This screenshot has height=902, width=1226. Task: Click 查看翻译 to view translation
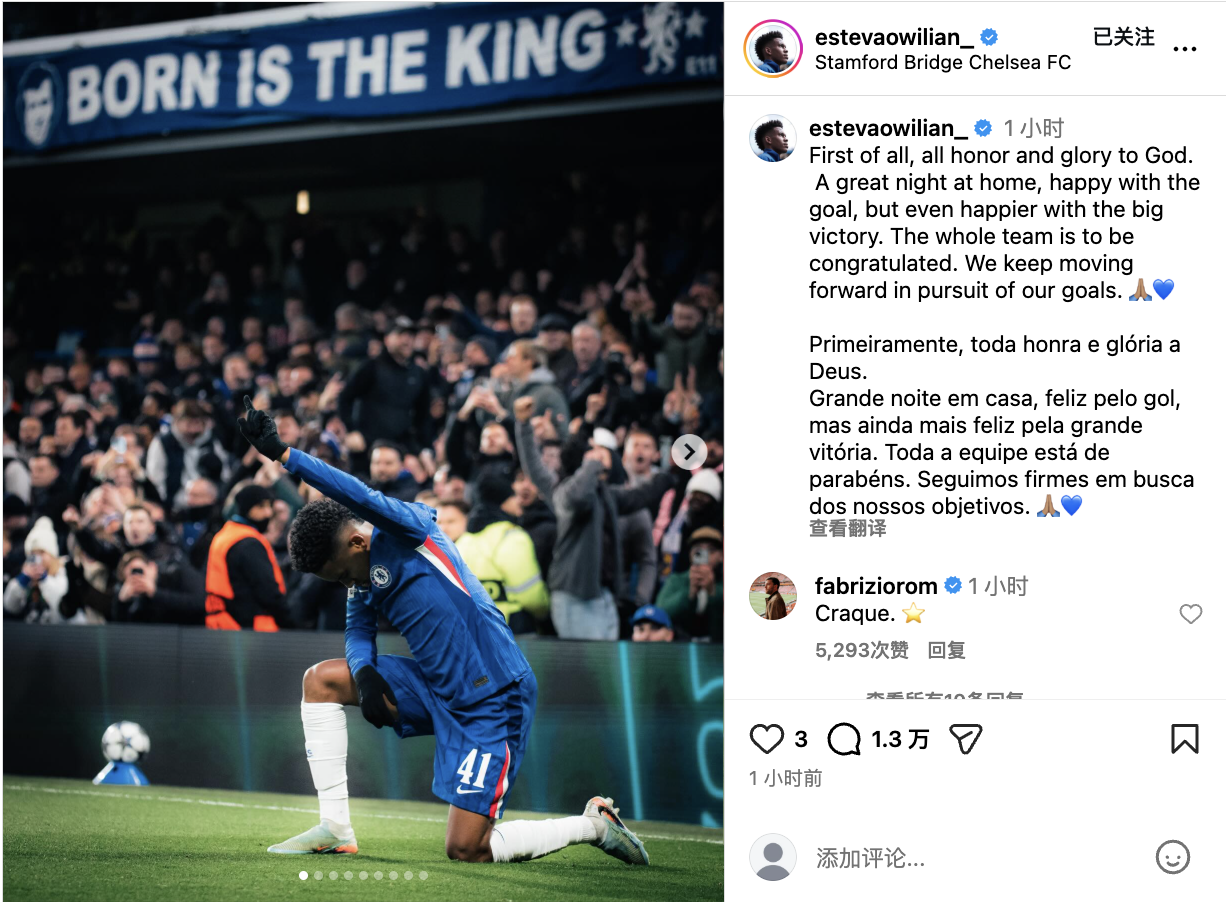pyautogui.click(x=848, y=529)
